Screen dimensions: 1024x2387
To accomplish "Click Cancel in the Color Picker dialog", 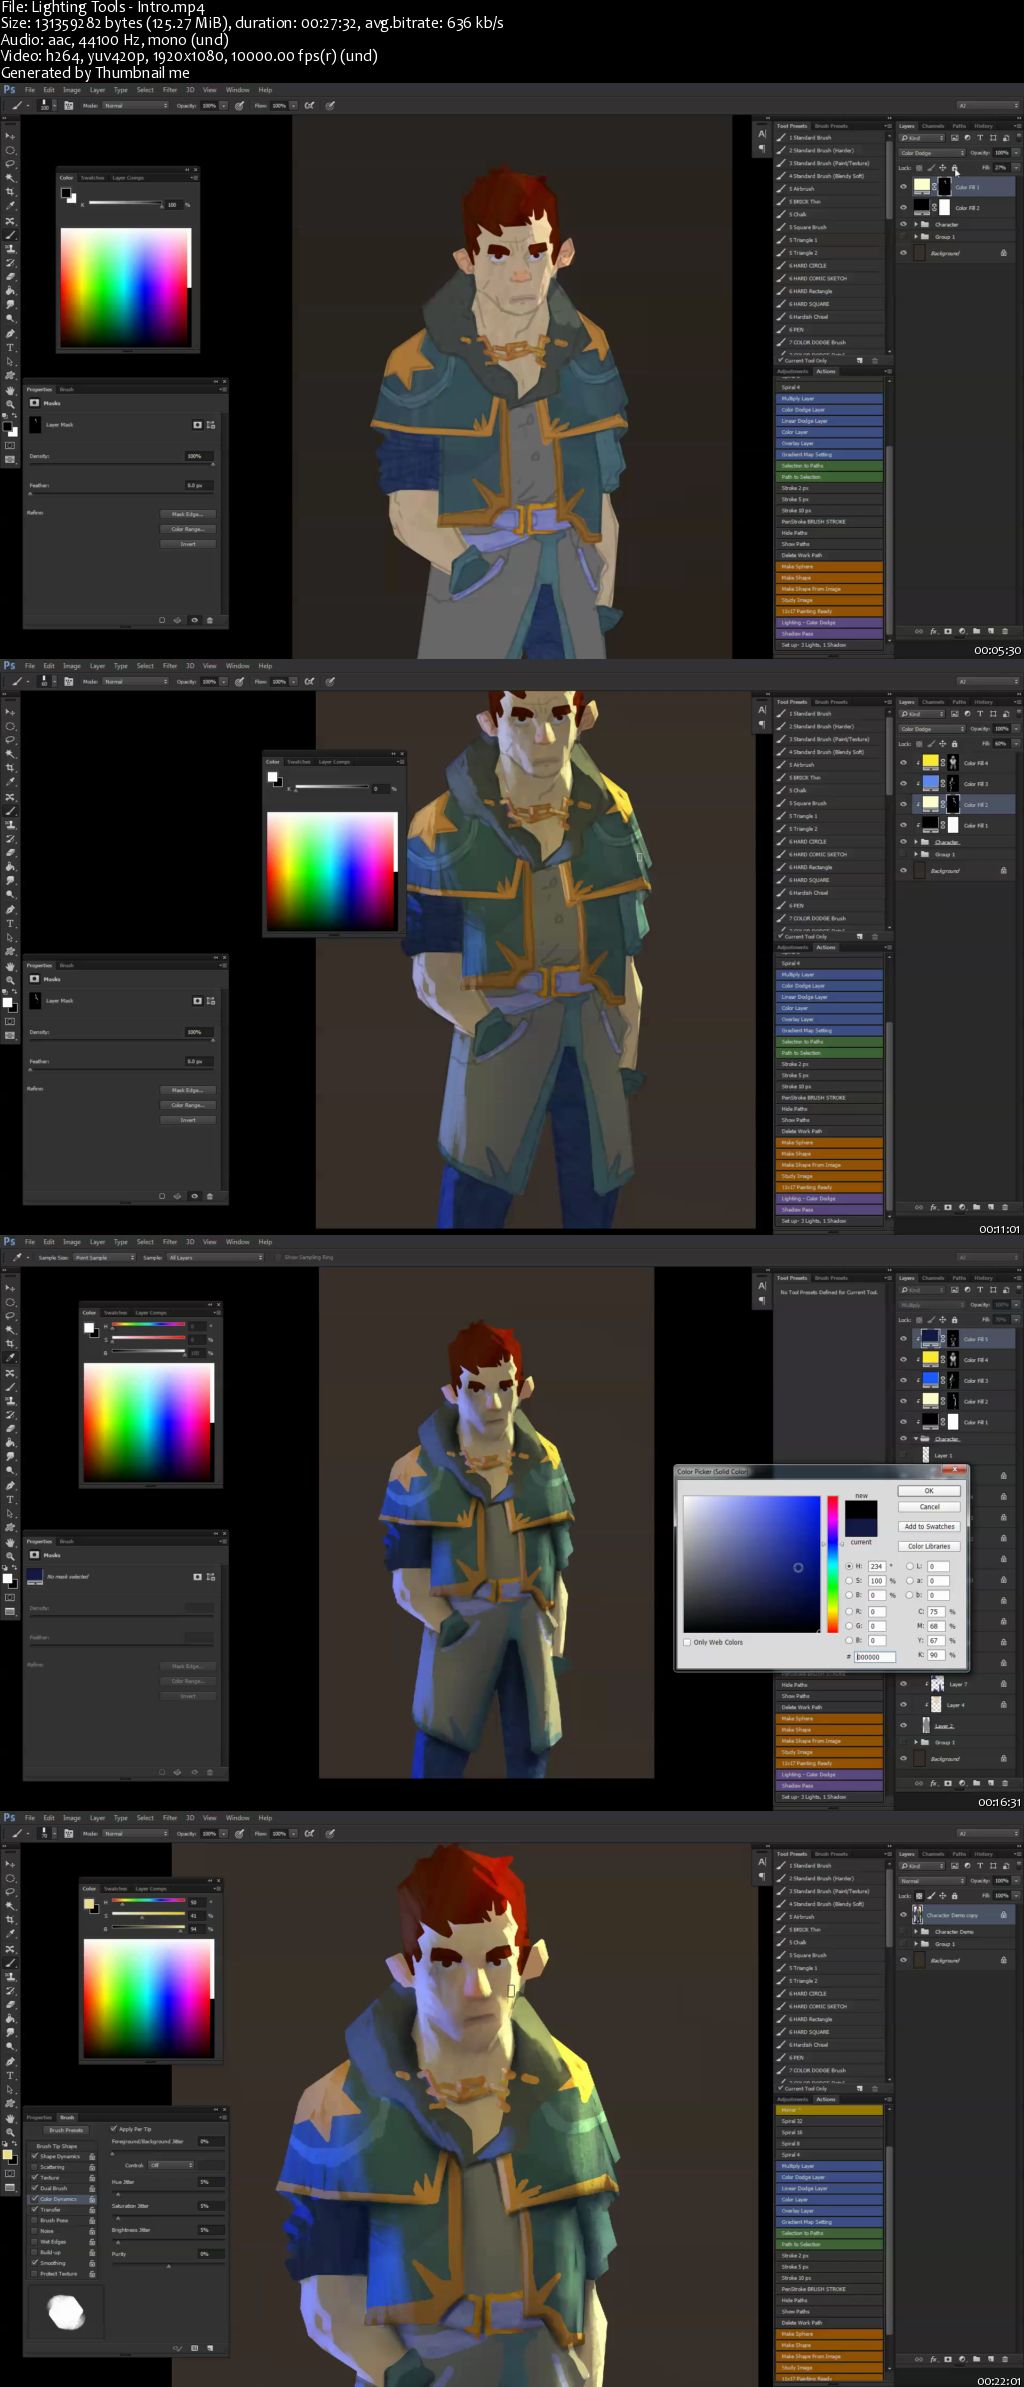I will coord(929,1507).
